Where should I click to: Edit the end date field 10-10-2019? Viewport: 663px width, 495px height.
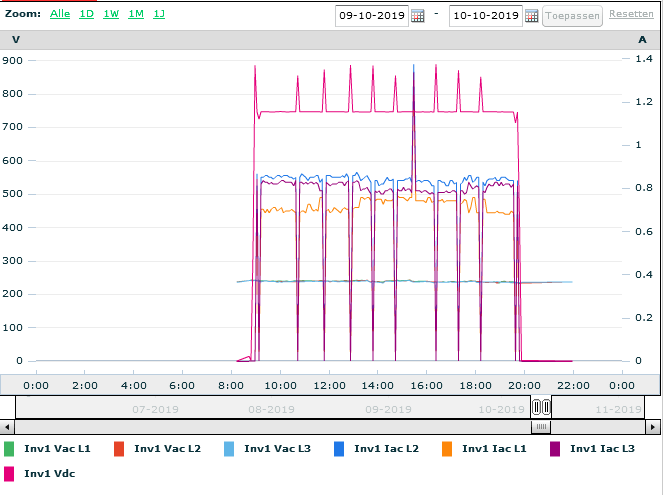tap(486, 16)
